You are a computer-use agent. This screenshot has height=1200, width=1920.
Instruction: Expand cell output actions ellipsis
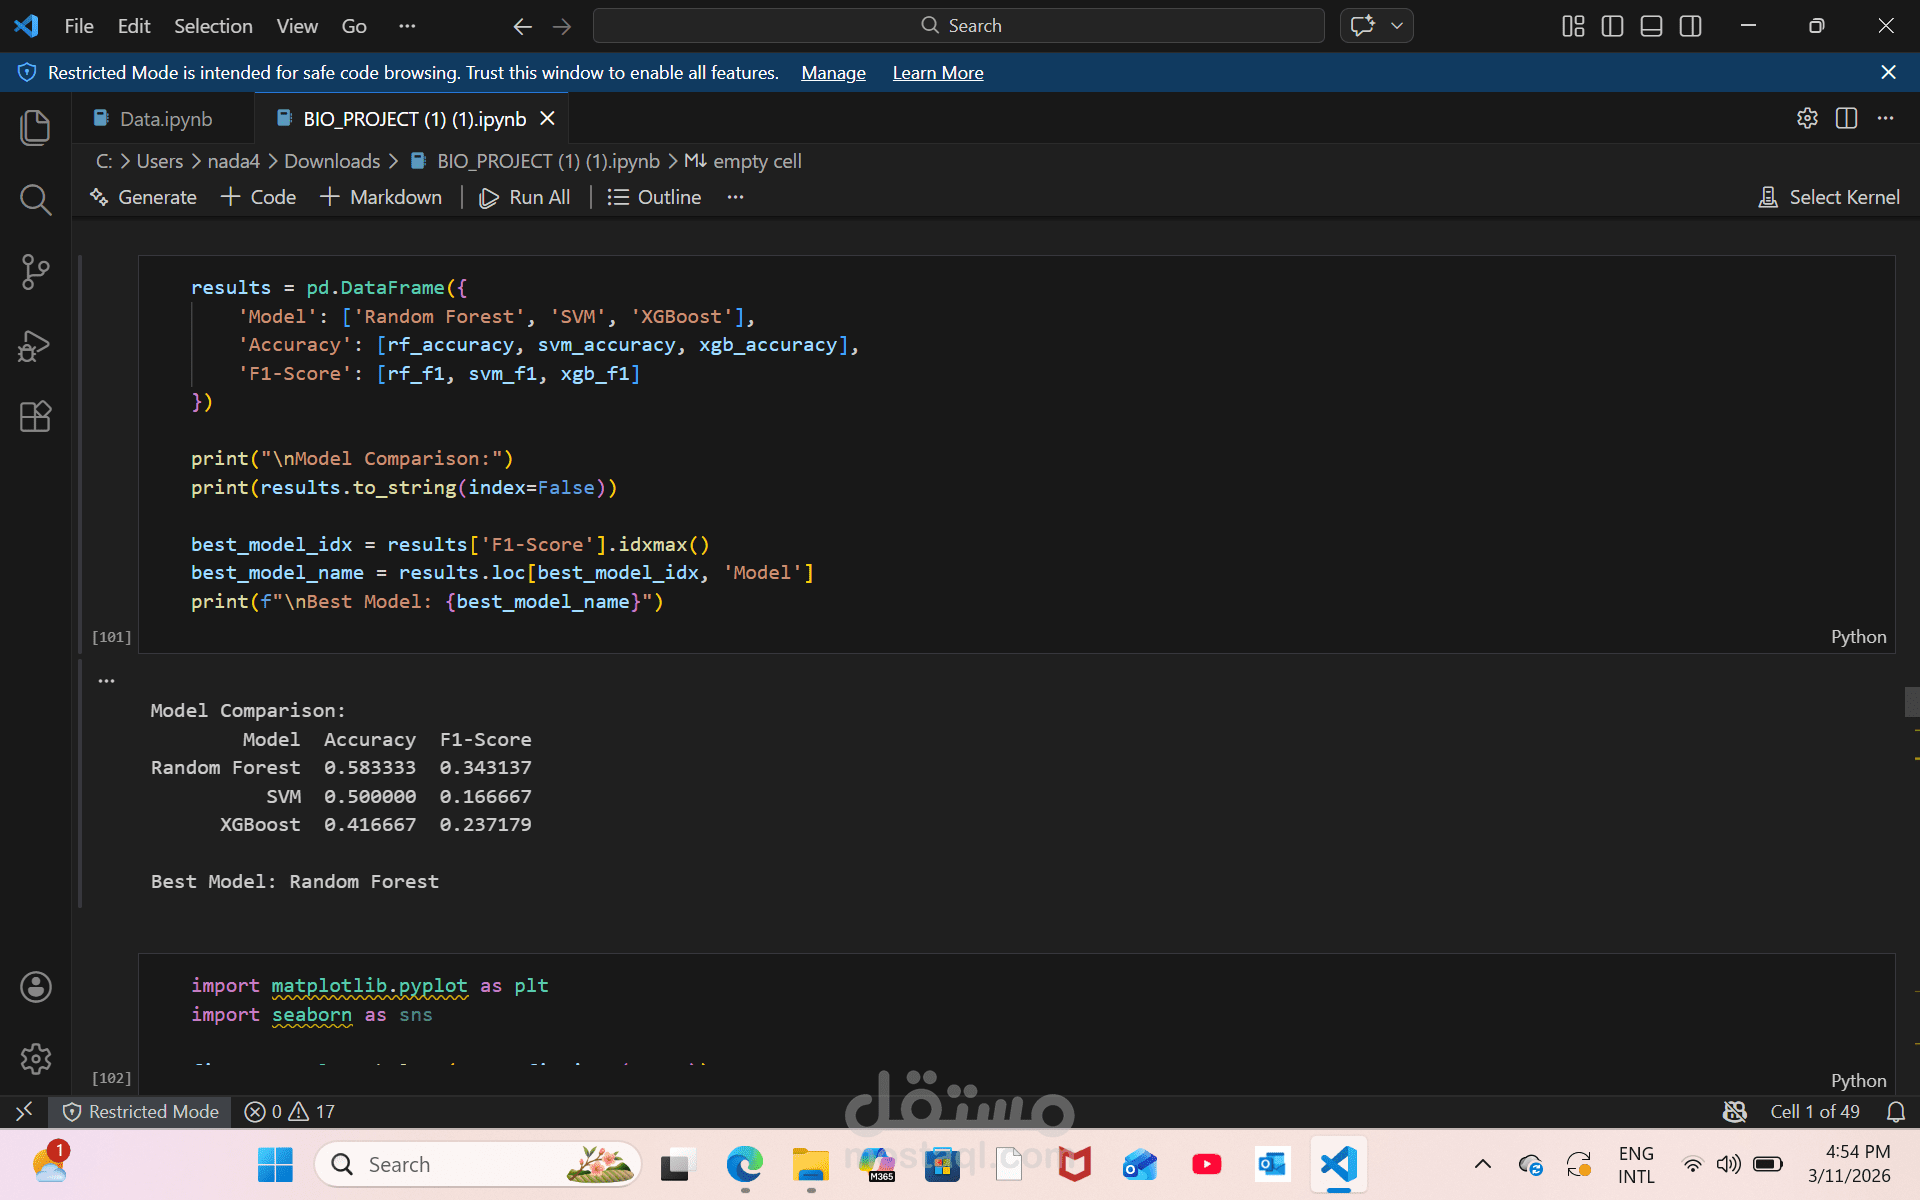coord(106,681)
